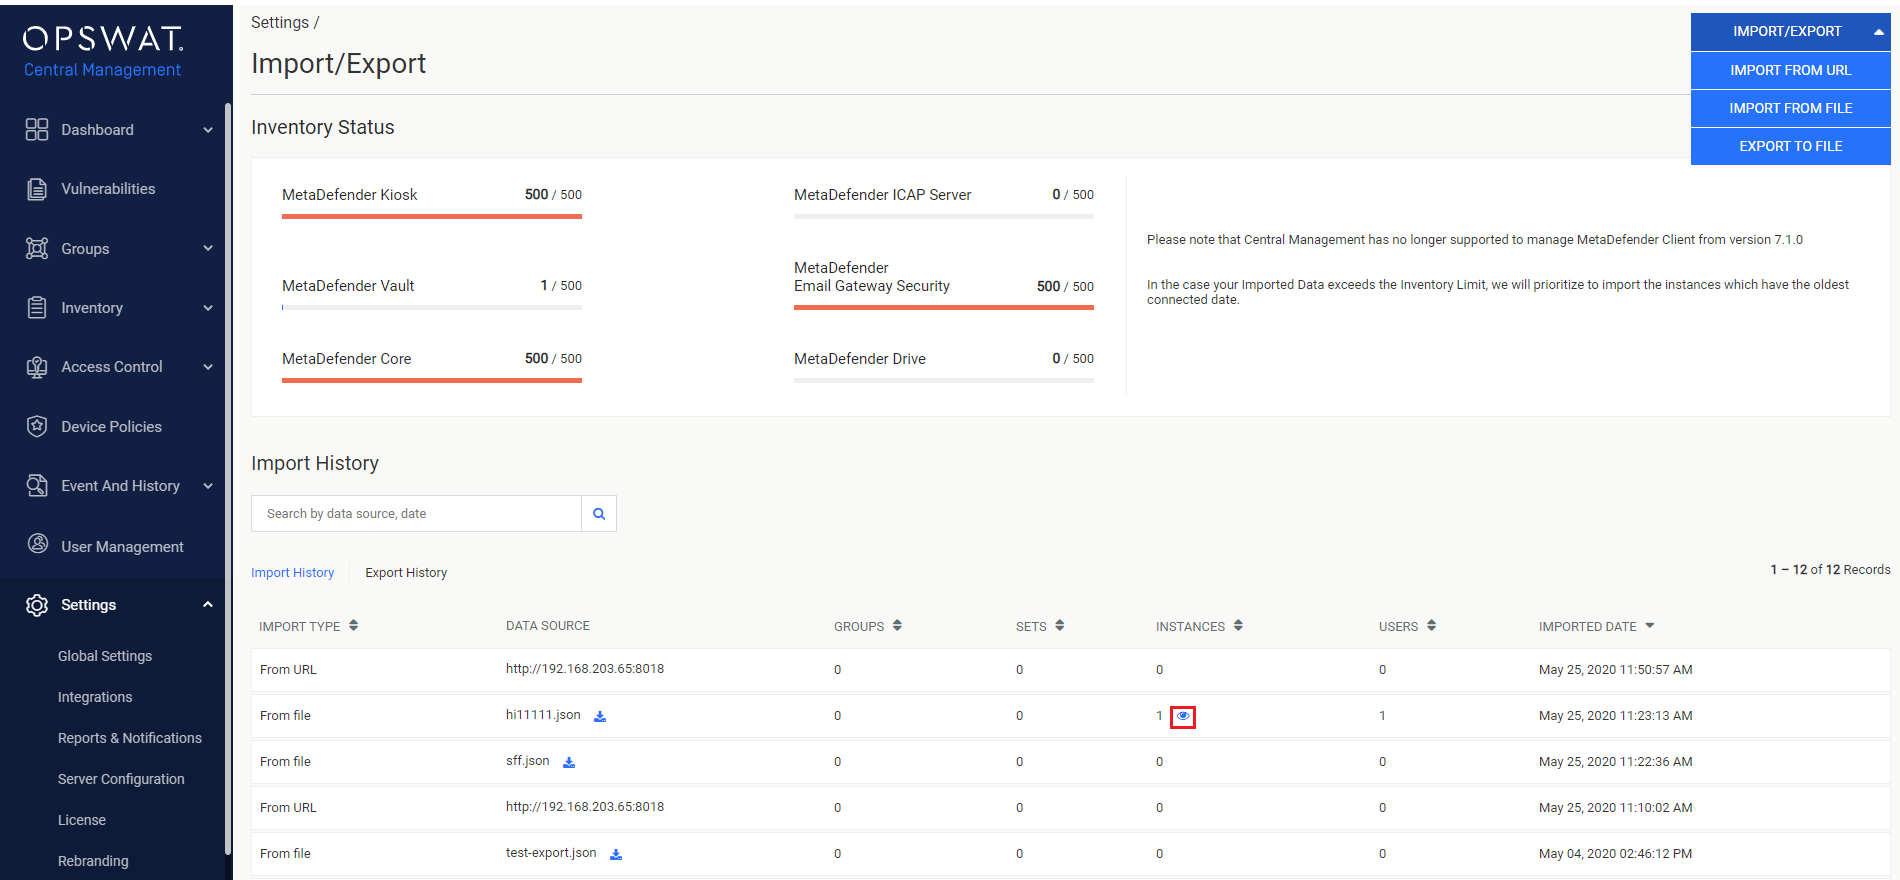
Task: Click the Event And History icon
Action: coord(37,486)
